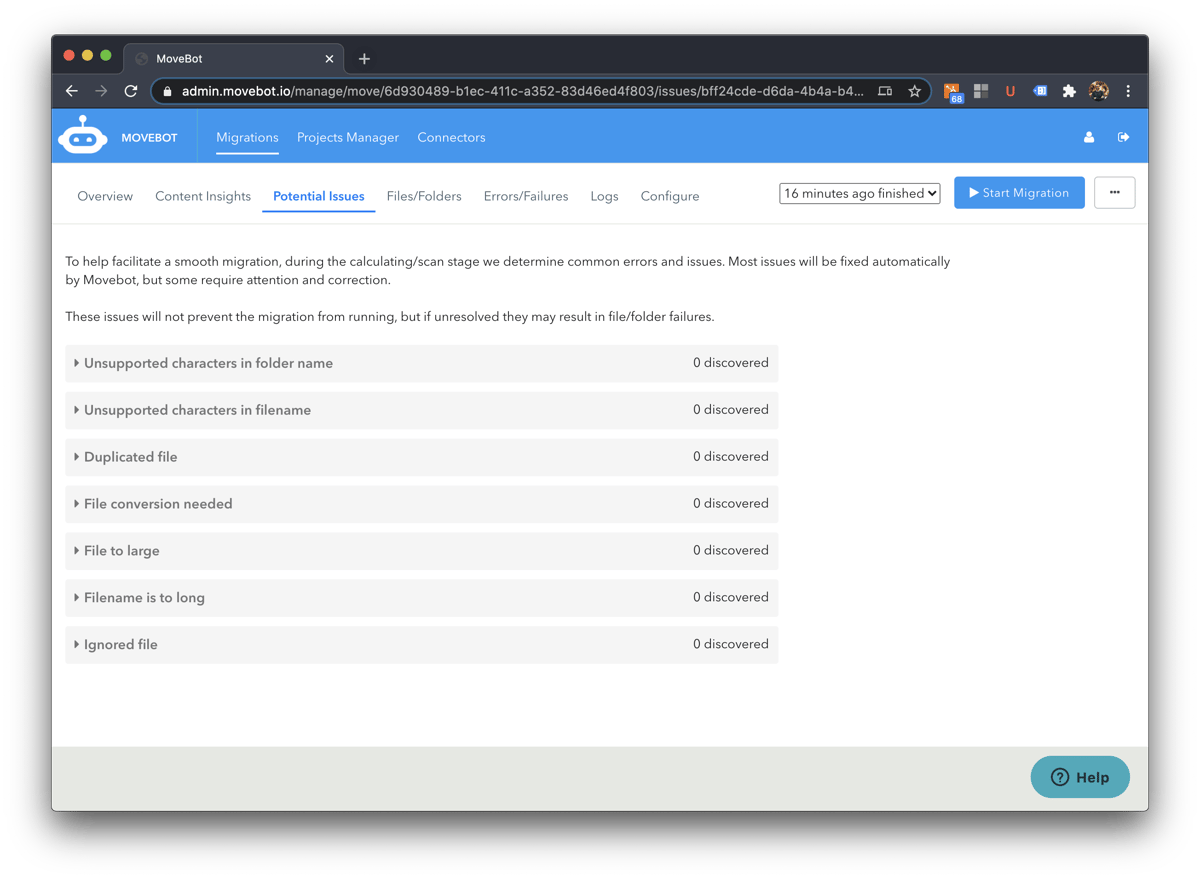Click the user account icon in the blue navbar

[1088, 137]
